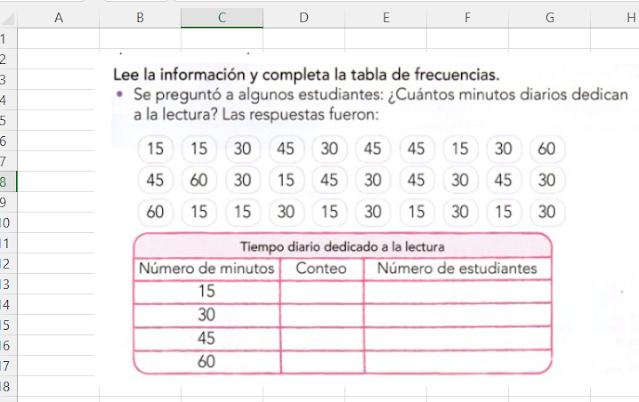Screen dimensions: 639x402
Task: Select column F header
Action: 468,18
